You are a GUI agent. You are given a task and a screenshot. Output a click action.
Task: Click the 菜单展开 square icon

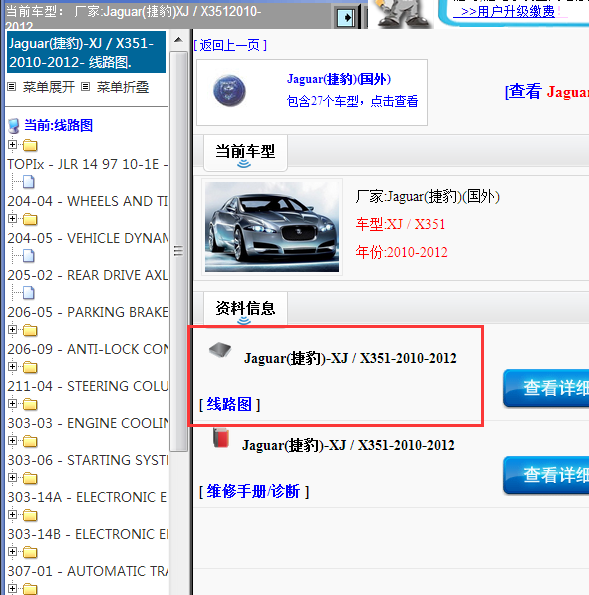(x=12, y=87)
